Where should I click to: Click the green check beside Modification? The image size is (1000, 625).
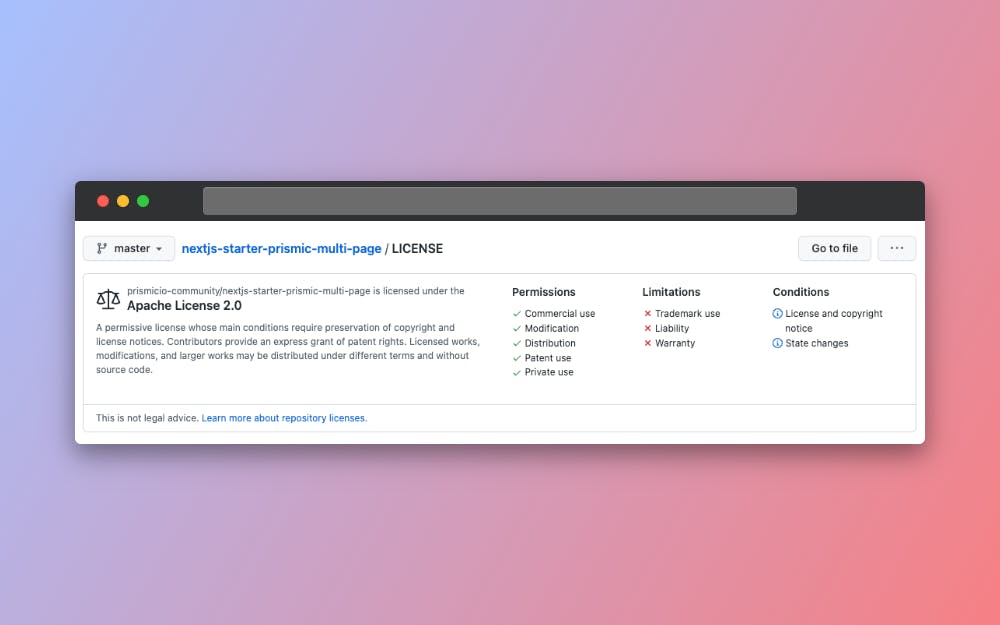(x=517, y=328)
